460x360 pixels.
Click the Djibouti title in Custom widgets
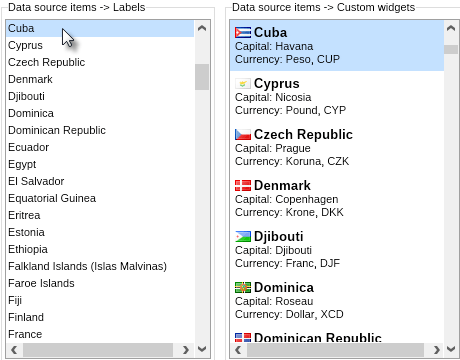click(x=279, y=237)
